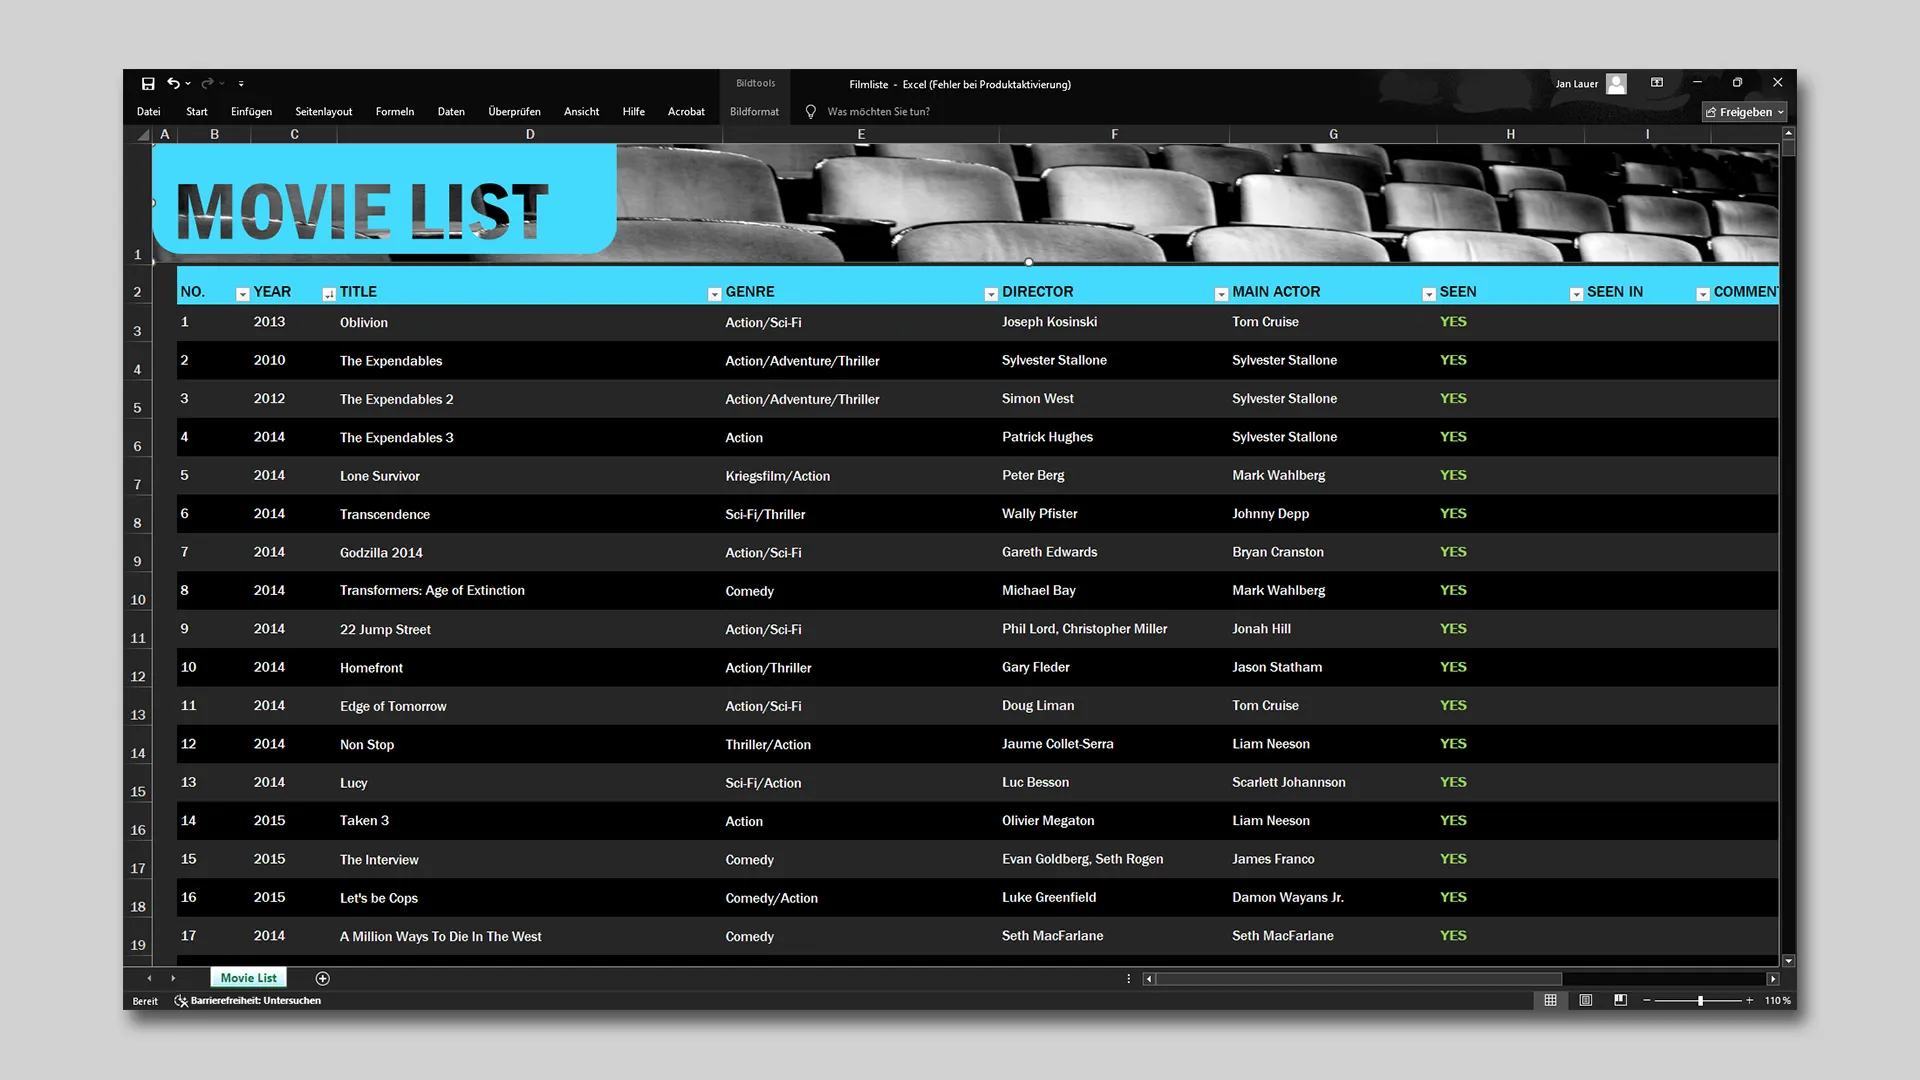This screenshot has height=1080, width=1920.
Task: Click the vertical scrollbar down arrow
Action: 1788,961
